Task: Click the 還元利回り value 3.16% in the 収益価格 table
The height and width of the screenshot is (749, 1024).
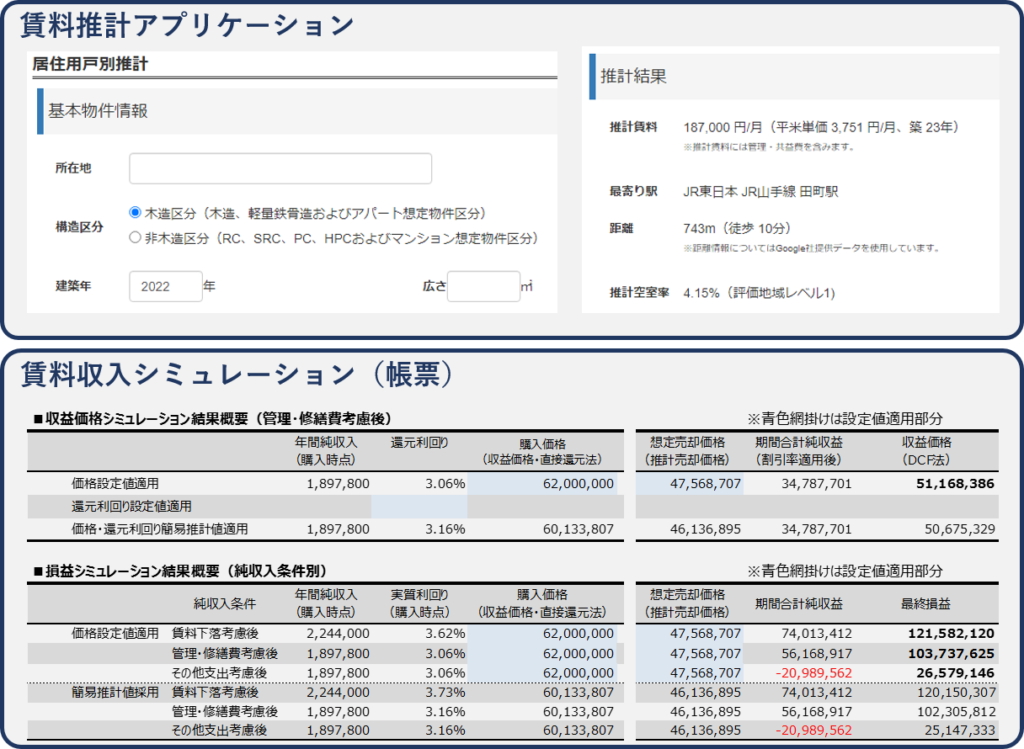Action: [445, 529]
